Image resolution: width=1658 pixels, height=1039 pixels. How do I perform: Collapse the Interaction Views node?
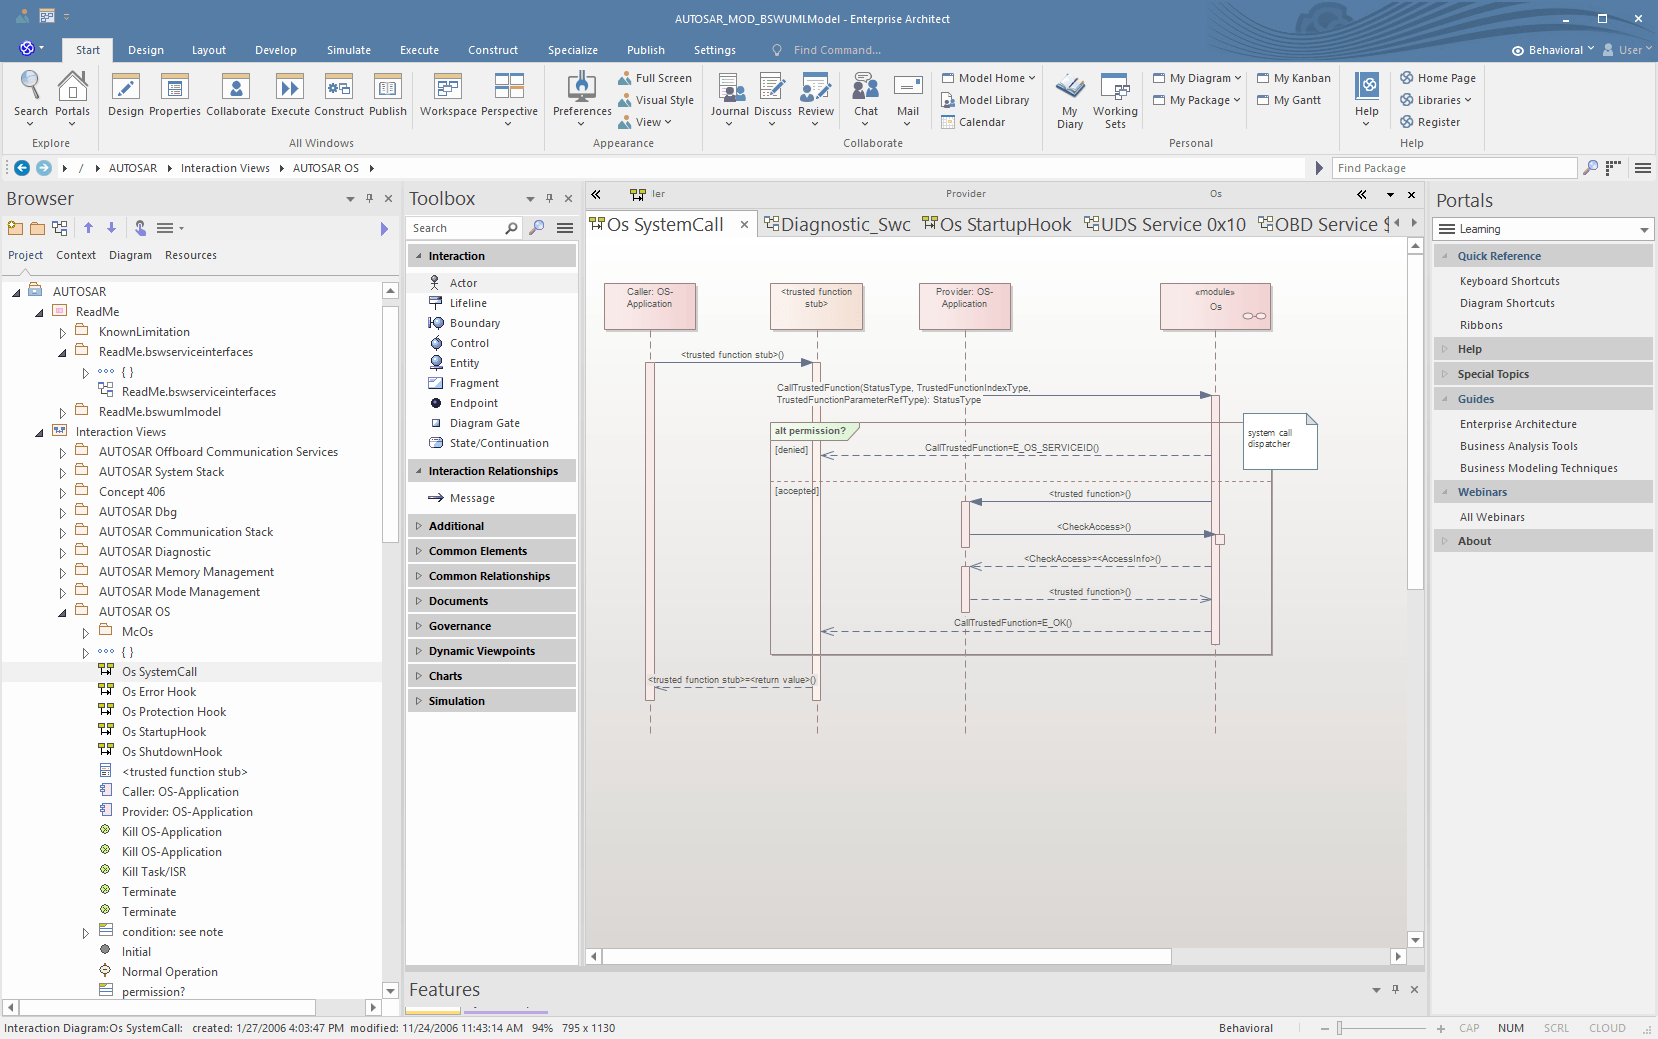[x=39, y=432]
